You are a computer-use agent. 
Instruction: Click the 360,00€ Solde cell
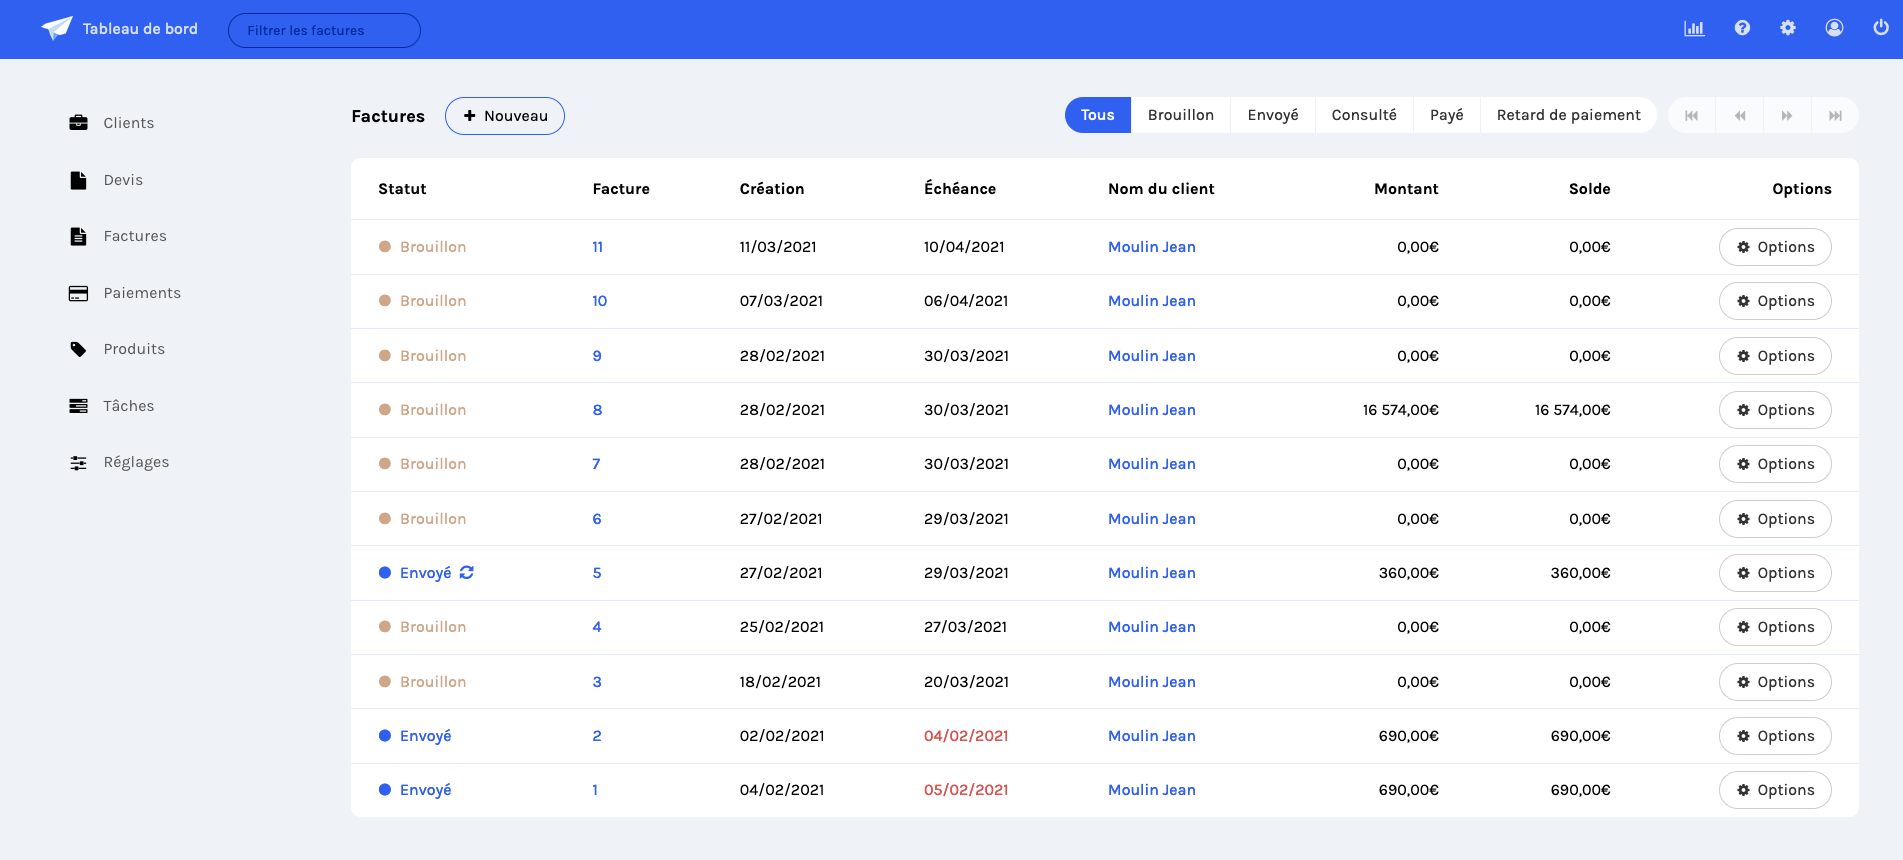coord(1580,573)
